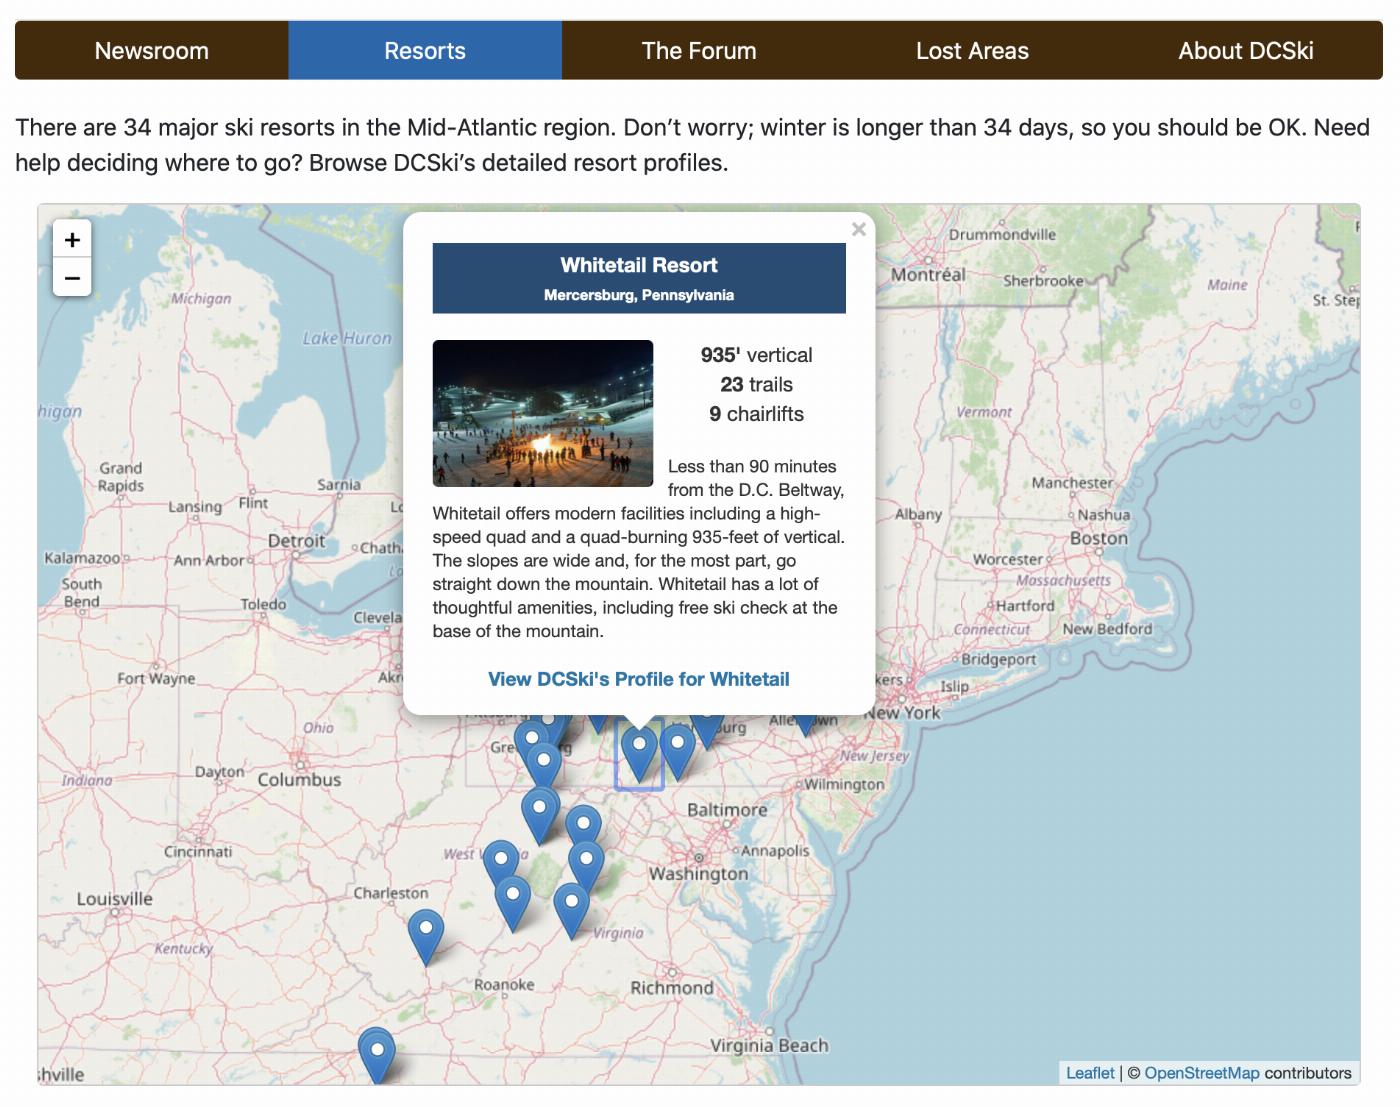Image resolution: width=1400 pixels, height=1107 pixels.
Task: Click the 9 chairlifts stat
Action: pos(757,414)
